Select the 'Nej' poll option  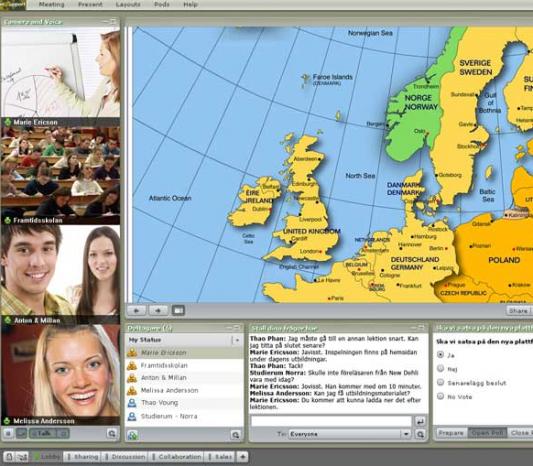click(441, 368)
